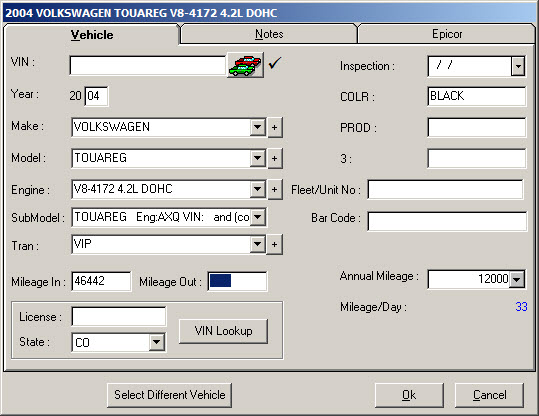
Task: Open the Inspection date dropdown
Action: click(x=518, y=66)
